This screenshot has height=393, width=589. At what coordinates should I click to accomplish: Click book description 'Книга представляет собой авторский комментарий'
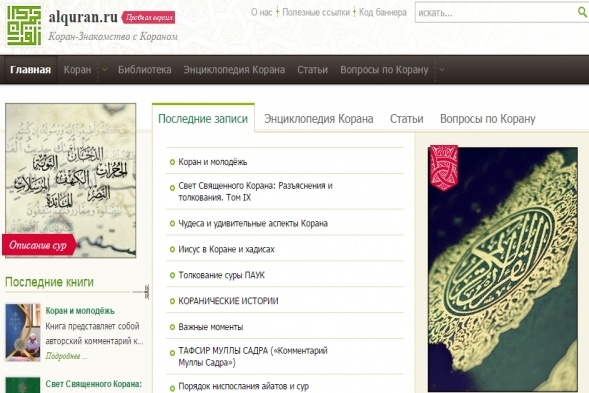click(x=94, y=334)
